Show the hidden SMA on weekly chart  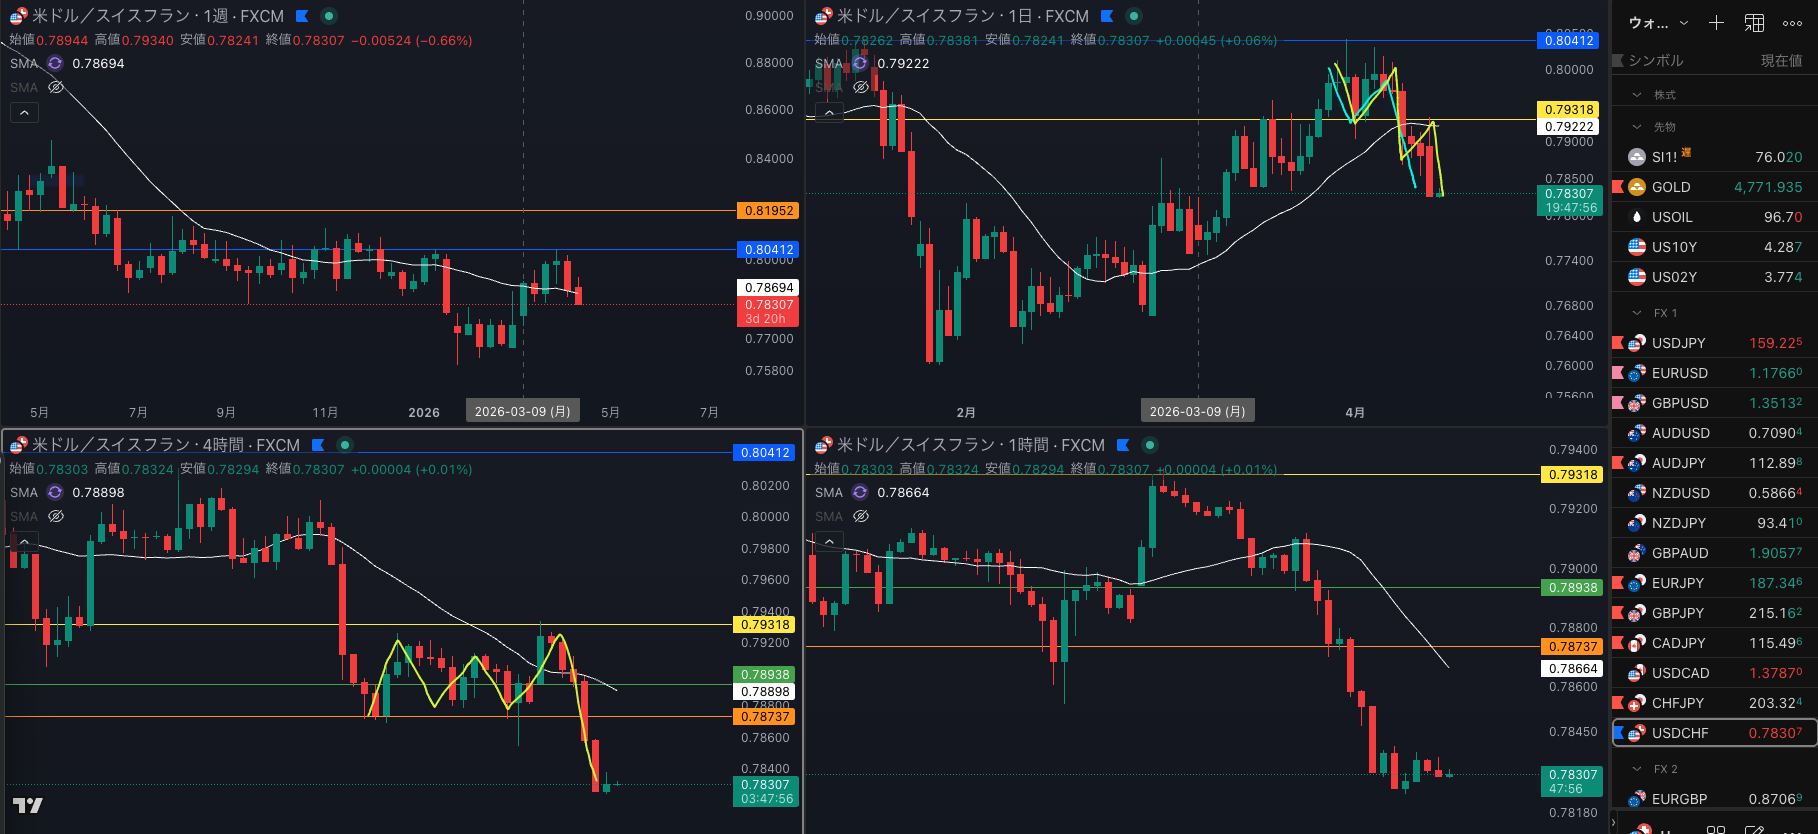click(56, 88)
